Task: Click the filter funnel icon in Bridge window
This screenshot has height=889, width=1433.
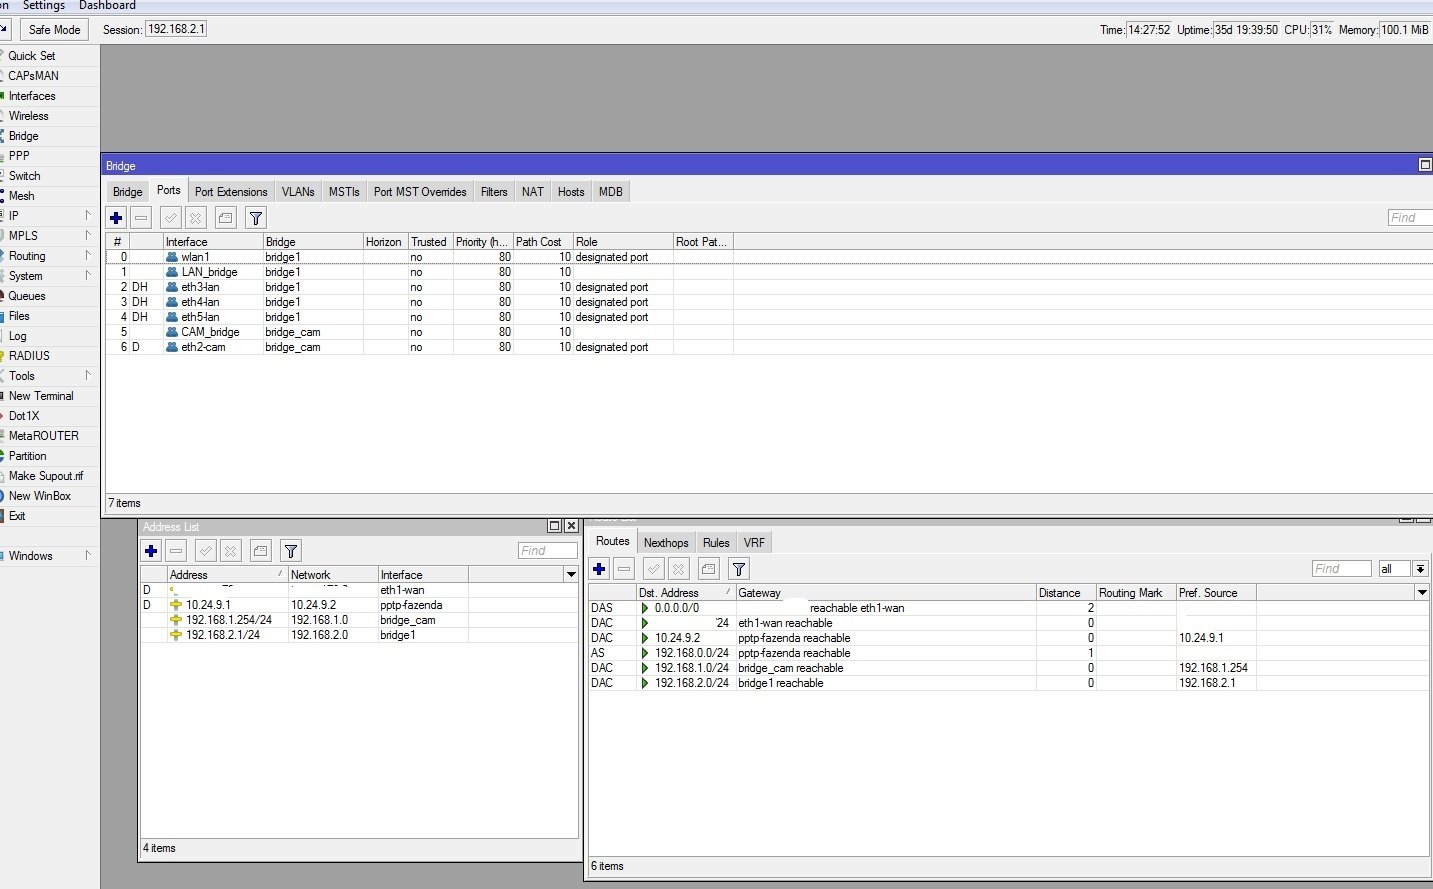Action: 256,218
